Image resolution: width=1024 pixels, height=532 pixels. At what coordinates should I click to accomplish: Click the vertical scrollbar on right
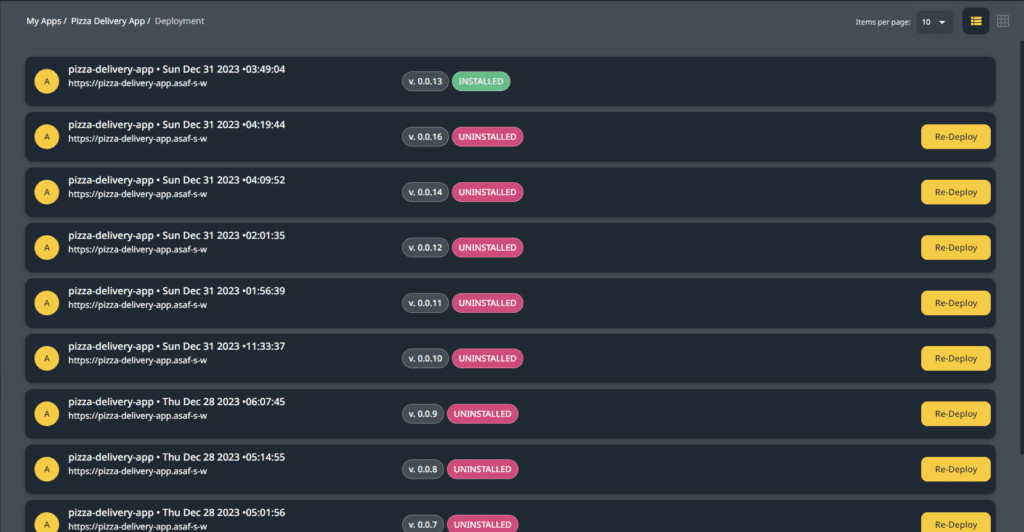point(1021,248)
